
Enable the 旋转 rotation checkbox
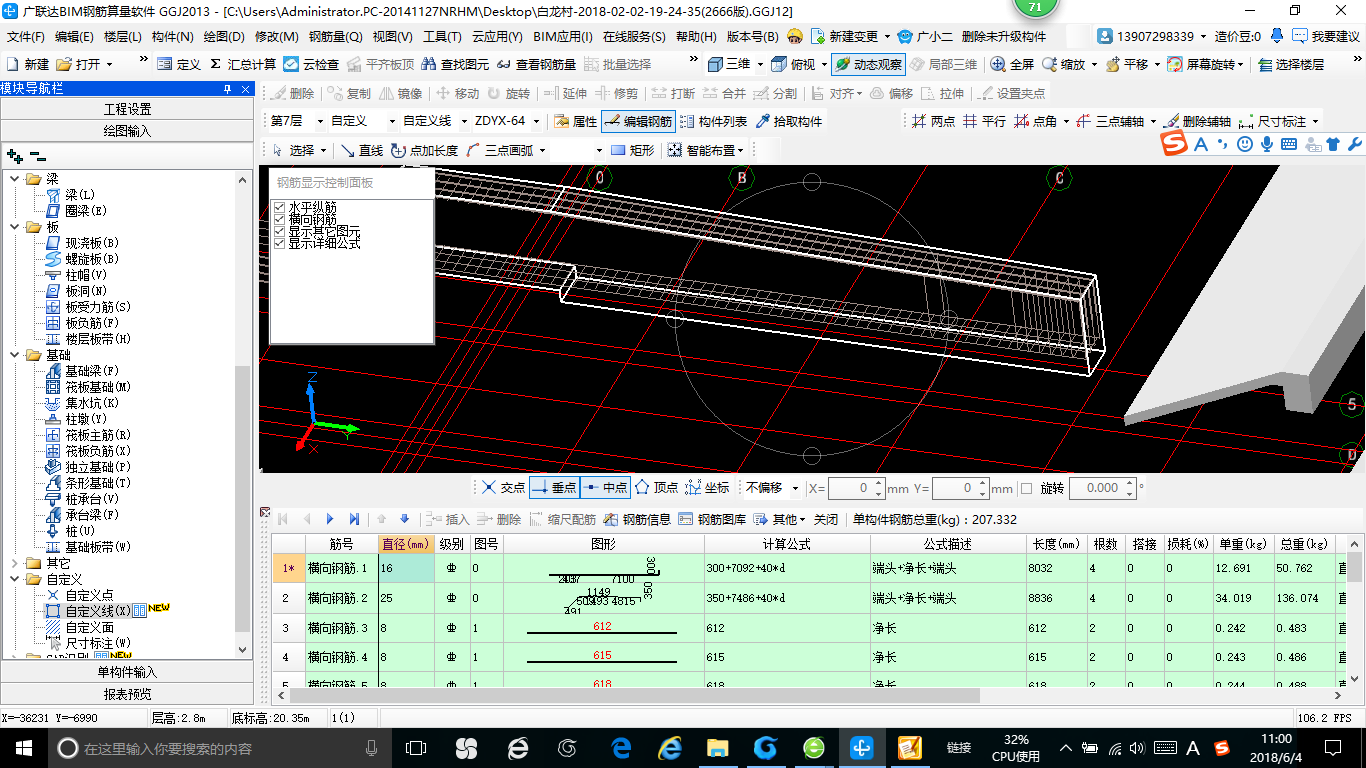(1026, 488)
